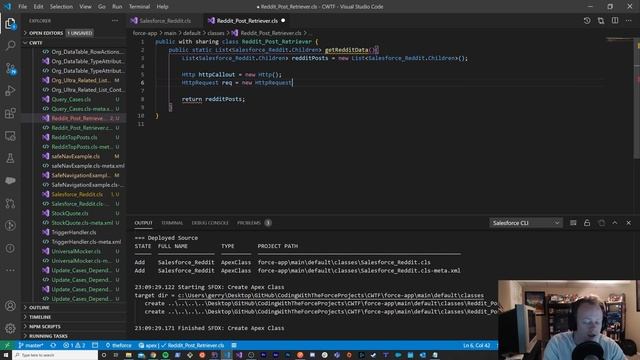Open safeNavExample.cls file

[76, 156]
